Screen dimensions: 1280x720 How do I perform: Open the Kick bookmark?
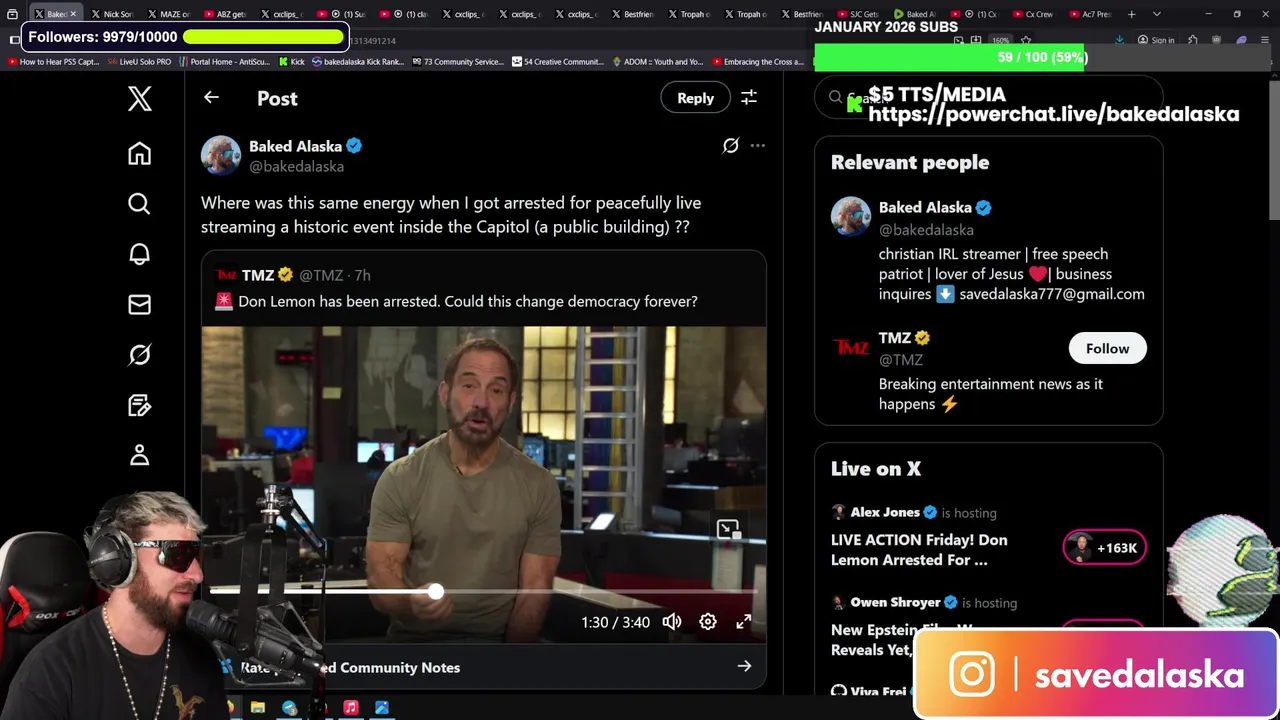[291, 61]
